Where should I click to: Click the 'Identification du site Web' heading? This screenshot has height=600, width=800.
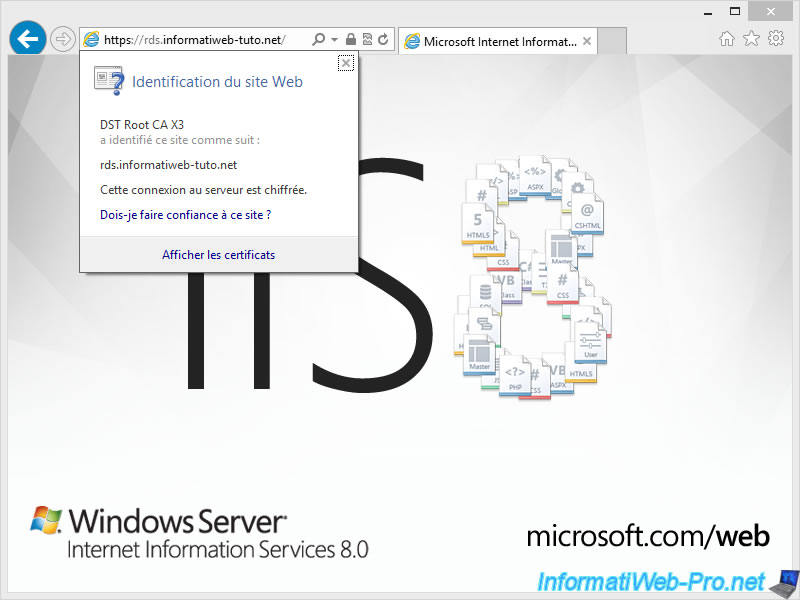pyautogui.click(x=217, y=82)
